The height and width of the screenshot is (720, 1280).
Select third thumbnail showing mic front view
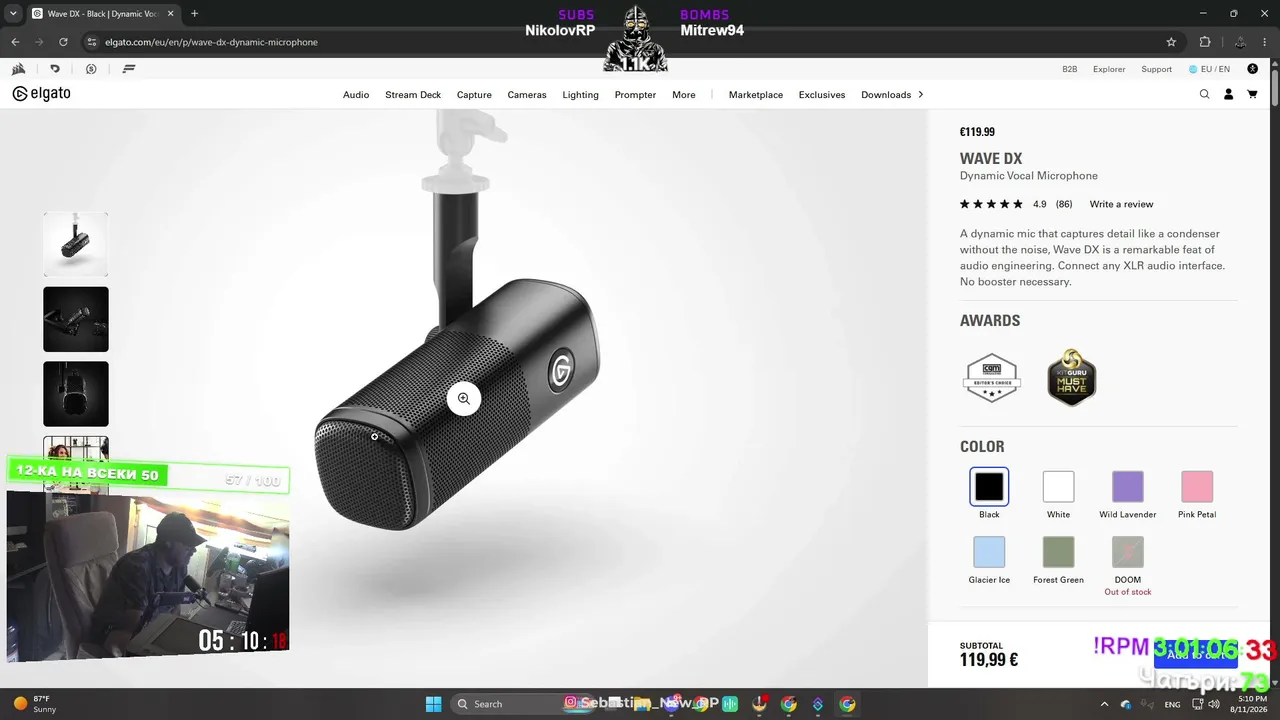76,394
